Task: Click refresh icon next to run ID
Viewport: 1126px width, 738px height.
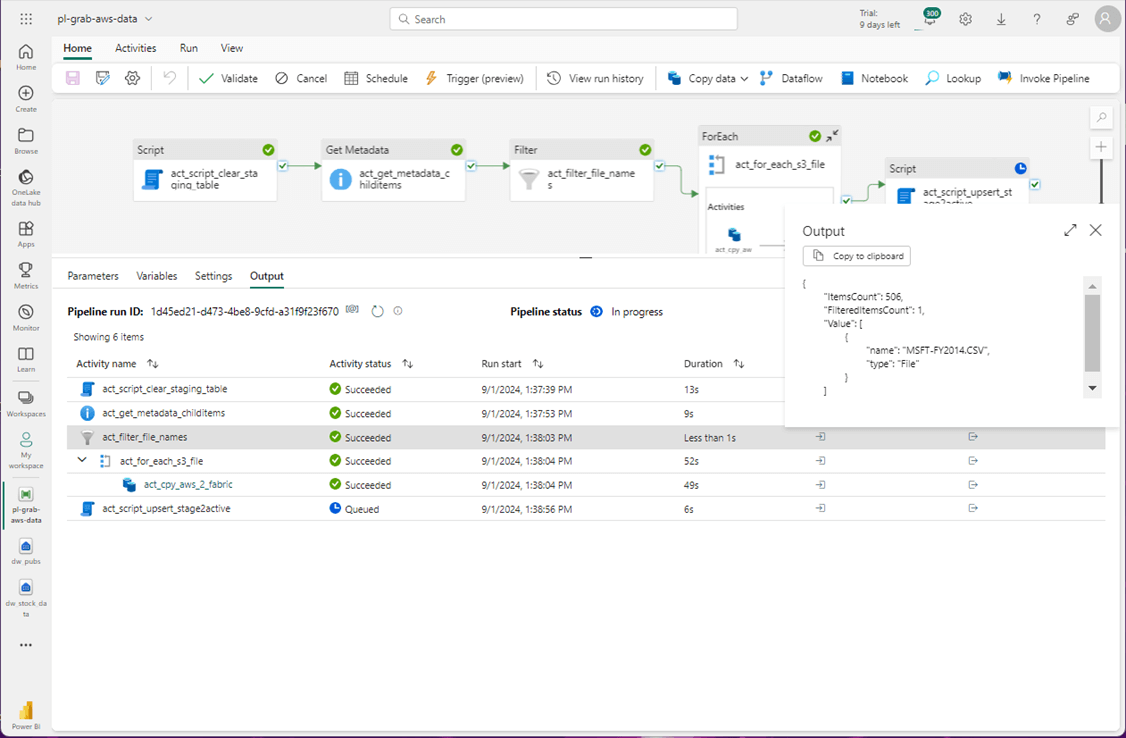Action: point(377,311)
